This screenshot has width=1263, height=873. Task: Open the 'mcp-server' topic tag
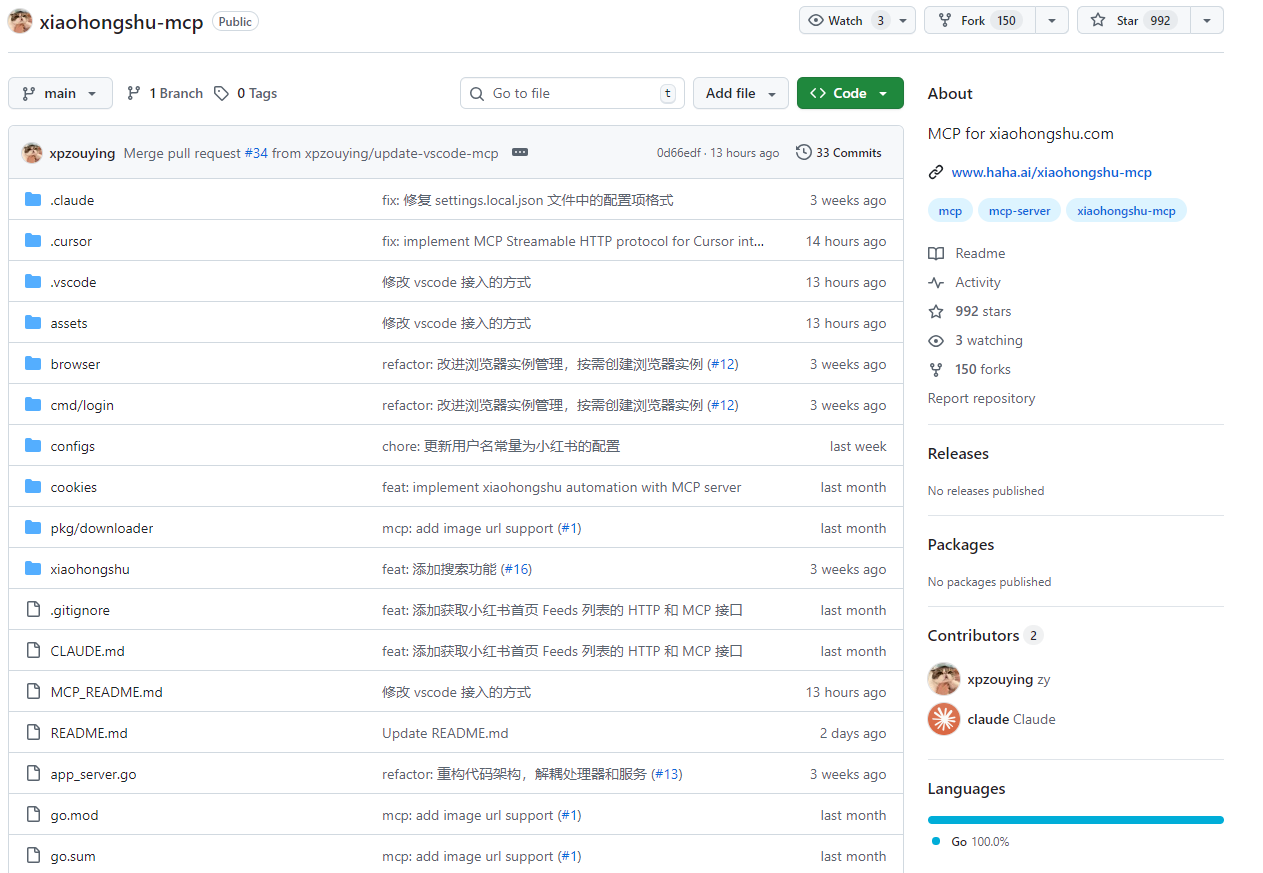[x=1018, y=210]
